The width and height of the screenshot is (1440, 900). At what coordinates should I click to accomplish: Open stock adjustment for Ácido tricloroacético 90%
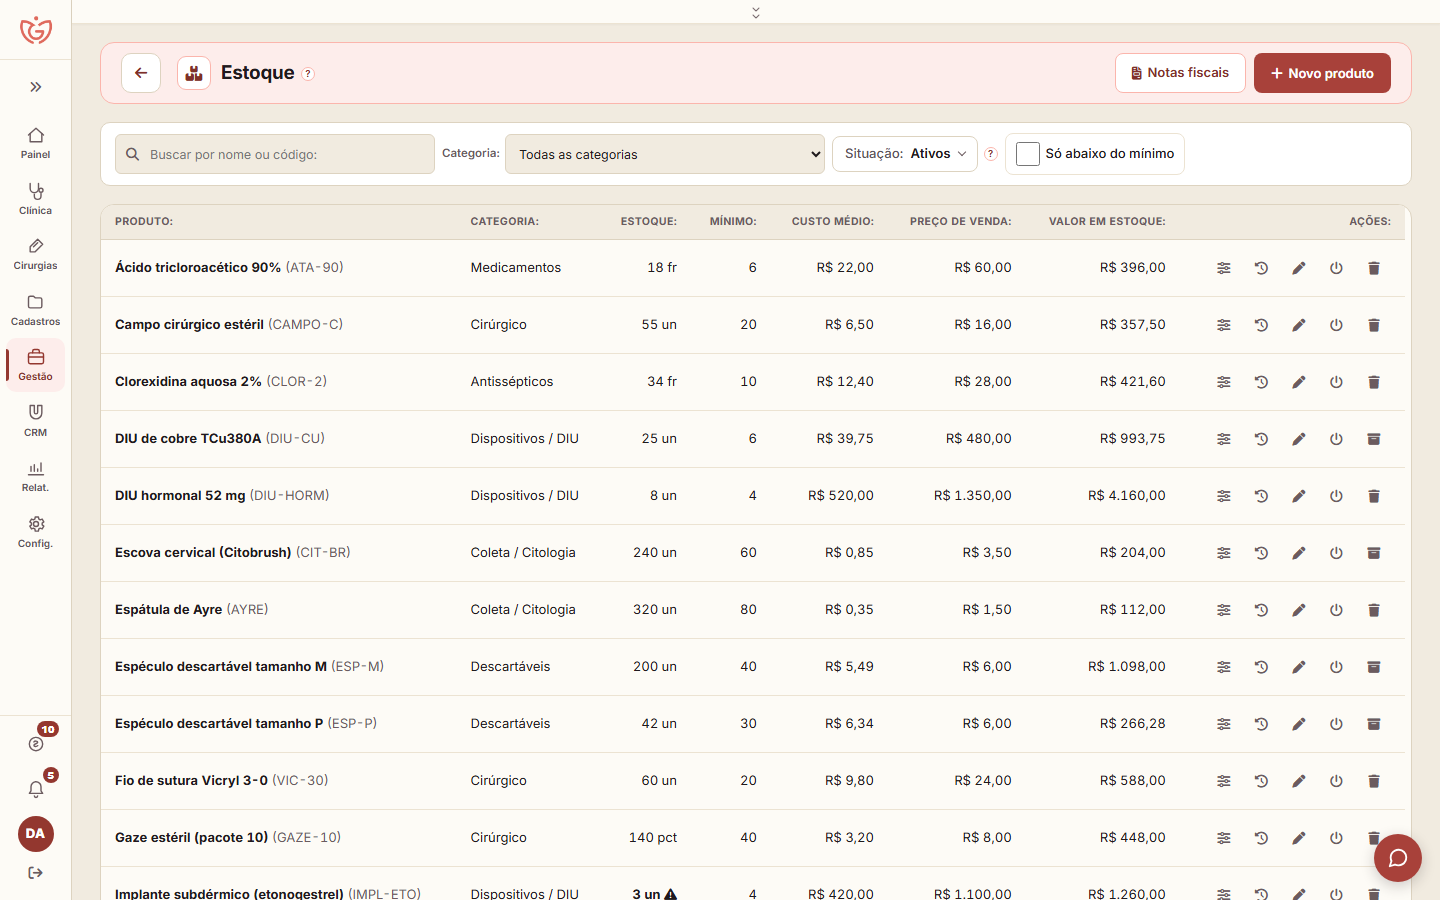click(x=1223, y=268)
